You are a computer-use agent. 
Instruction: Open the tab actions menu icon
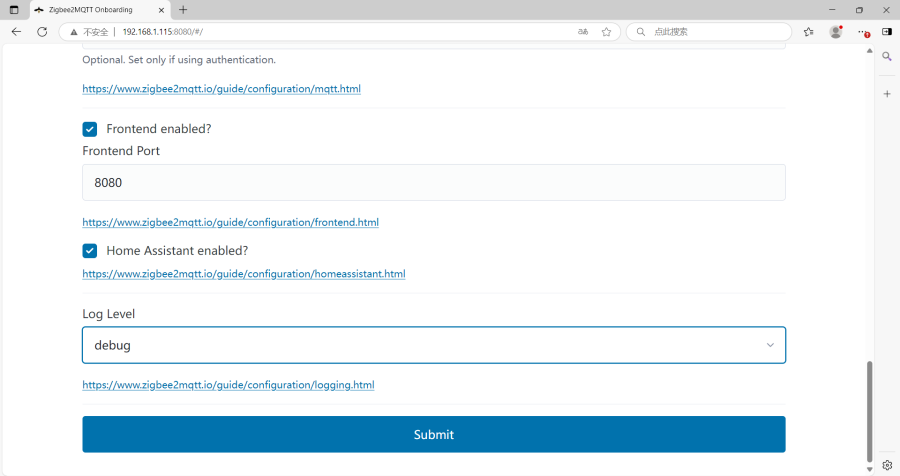click(14, 10)
